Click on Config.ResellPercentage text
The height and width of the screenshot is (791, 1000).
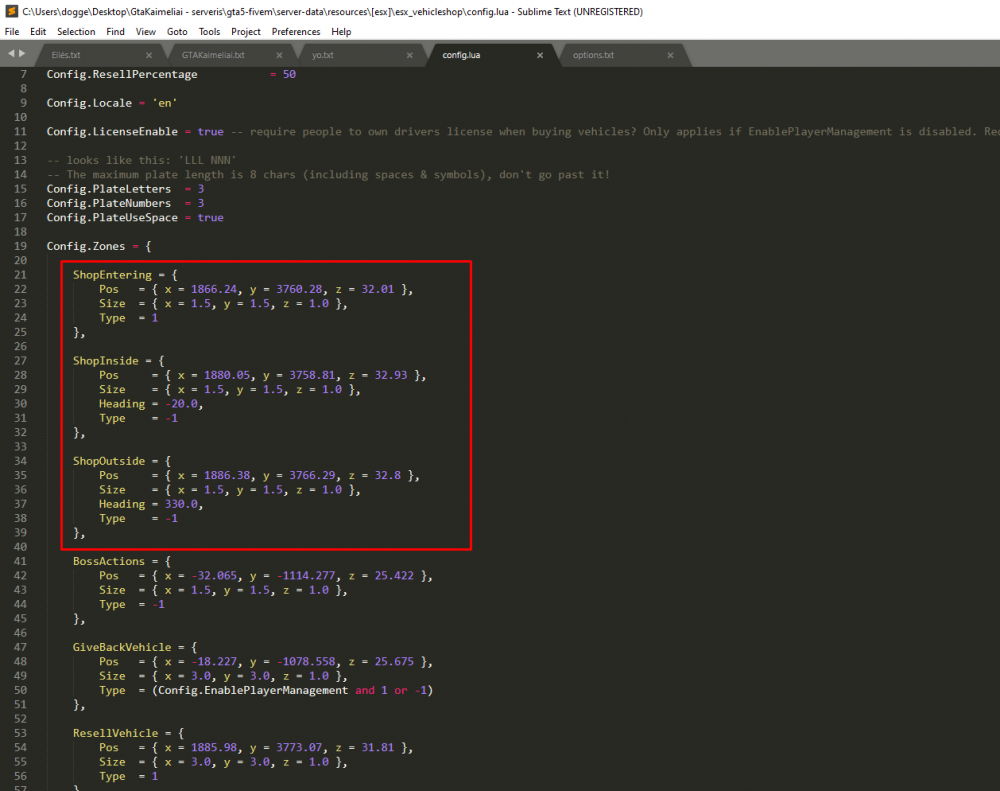[x=122, y=75]
